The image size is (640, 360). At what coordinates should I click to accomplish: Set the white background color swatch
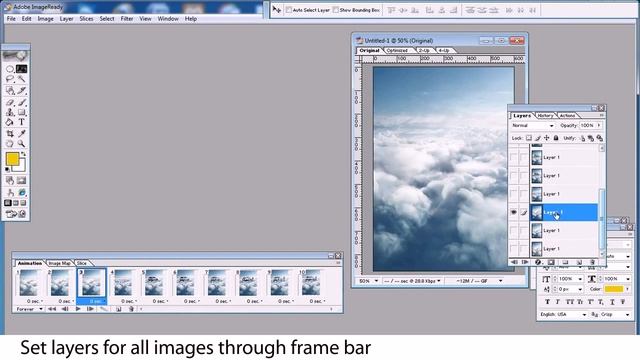tap(22, 167)
